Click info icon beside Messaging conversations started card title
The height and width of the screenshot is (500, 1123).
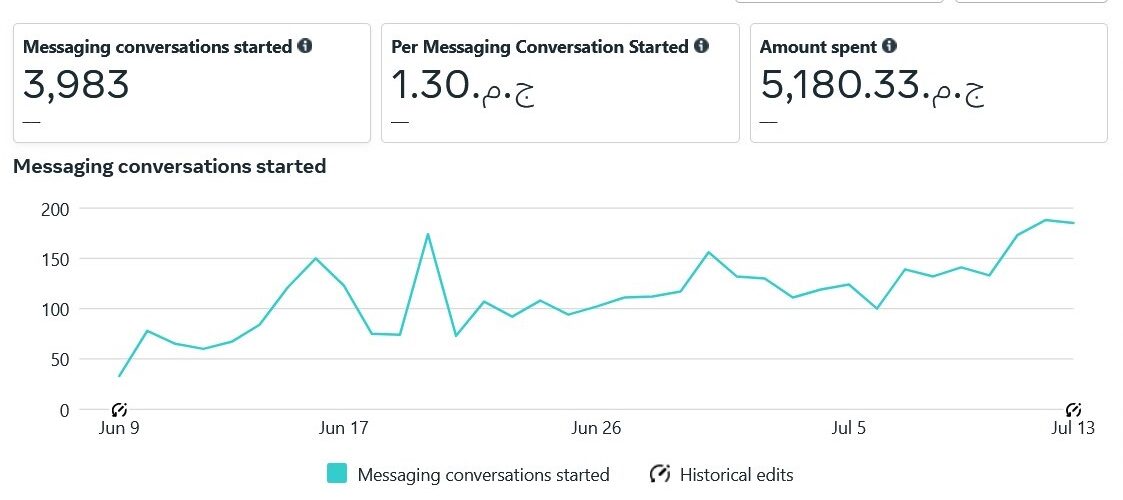coord(305,46)
